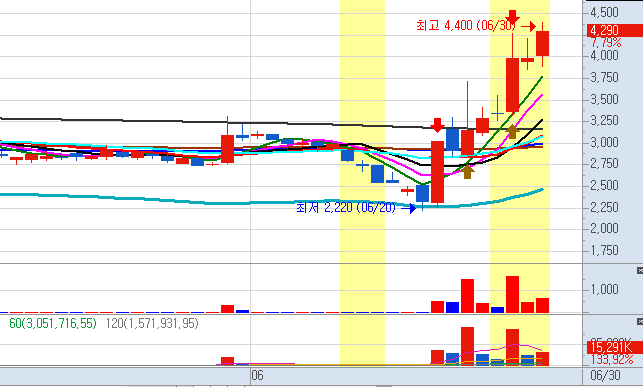Click the 2,750 price axis label
This screenshot has height=387, width=643.
[x=604, y=164]
